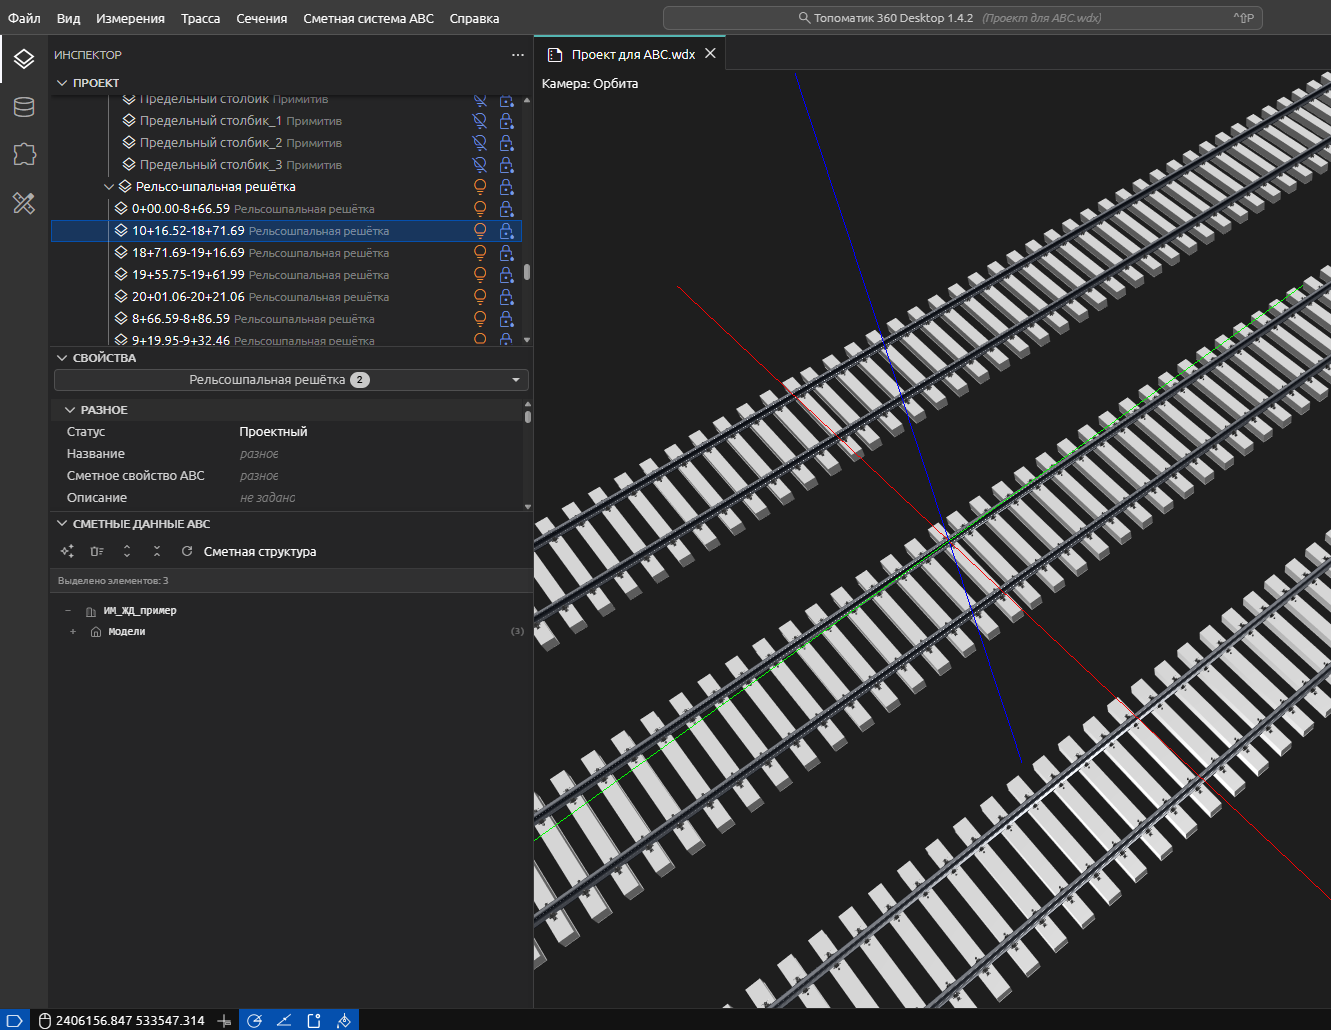Screen dimensions: 1331x1030
Task: Click lock icon for 18+71.69-19+16.69 row
Action: click(506, 253)
